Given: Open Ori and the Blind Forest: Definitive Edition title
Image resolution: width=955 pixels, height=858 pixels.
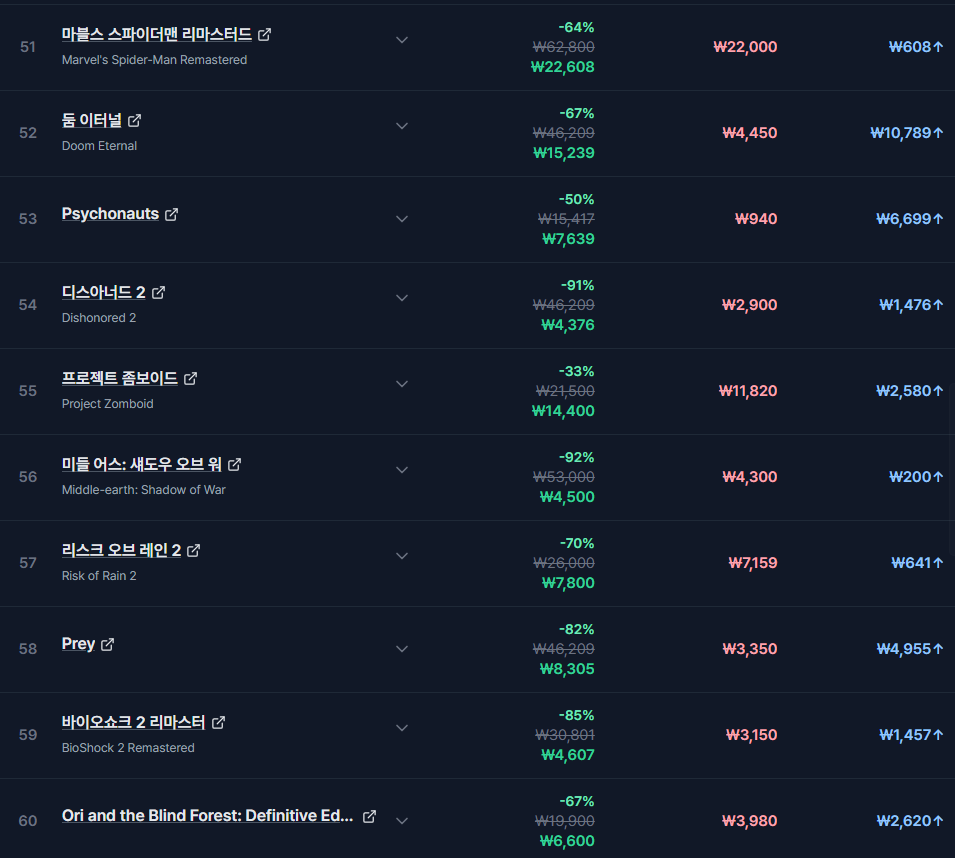Looking at the screenshot, I should click(x=208, y=816).
